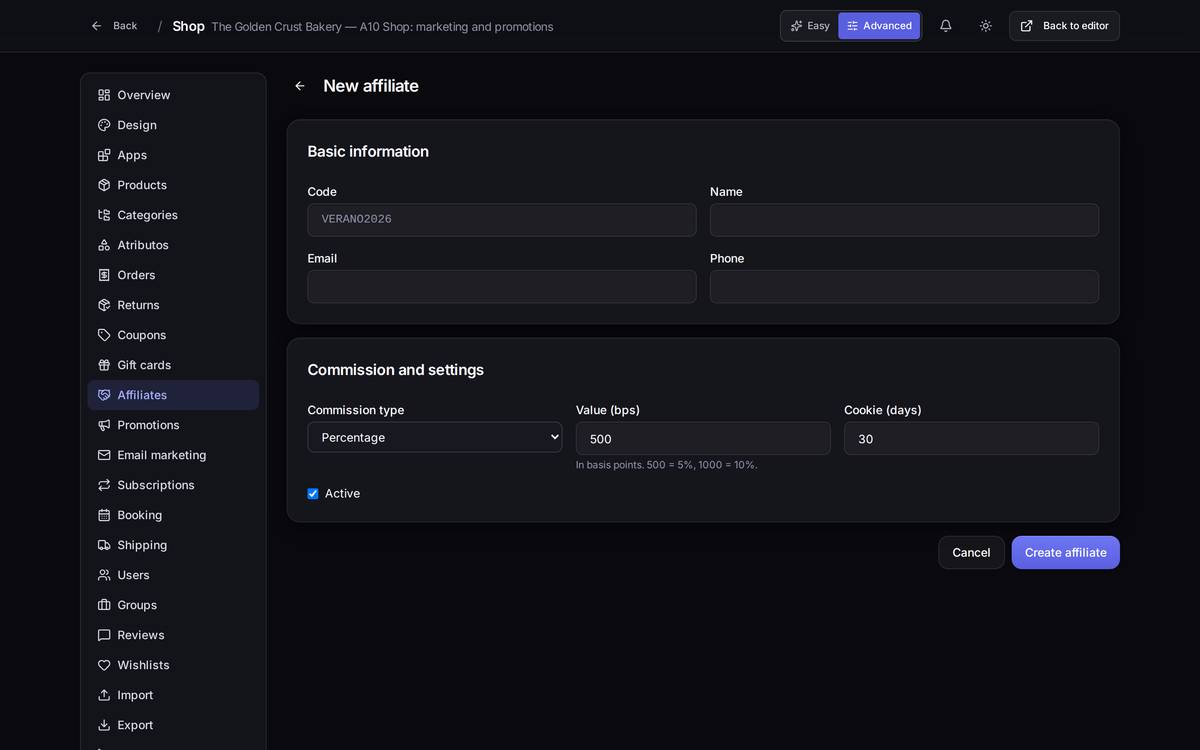
Task: Uncheck the Active checkbox
Action: coord(313,494)
